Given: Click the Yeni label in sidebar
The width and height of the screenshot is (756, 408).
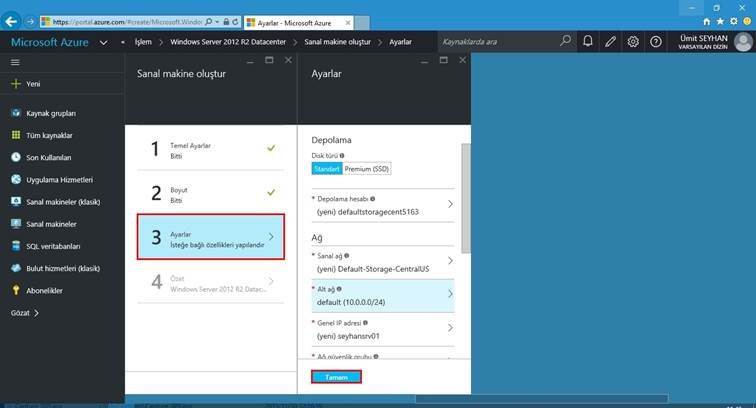Looking at the screenshot, I should [33, 84].
